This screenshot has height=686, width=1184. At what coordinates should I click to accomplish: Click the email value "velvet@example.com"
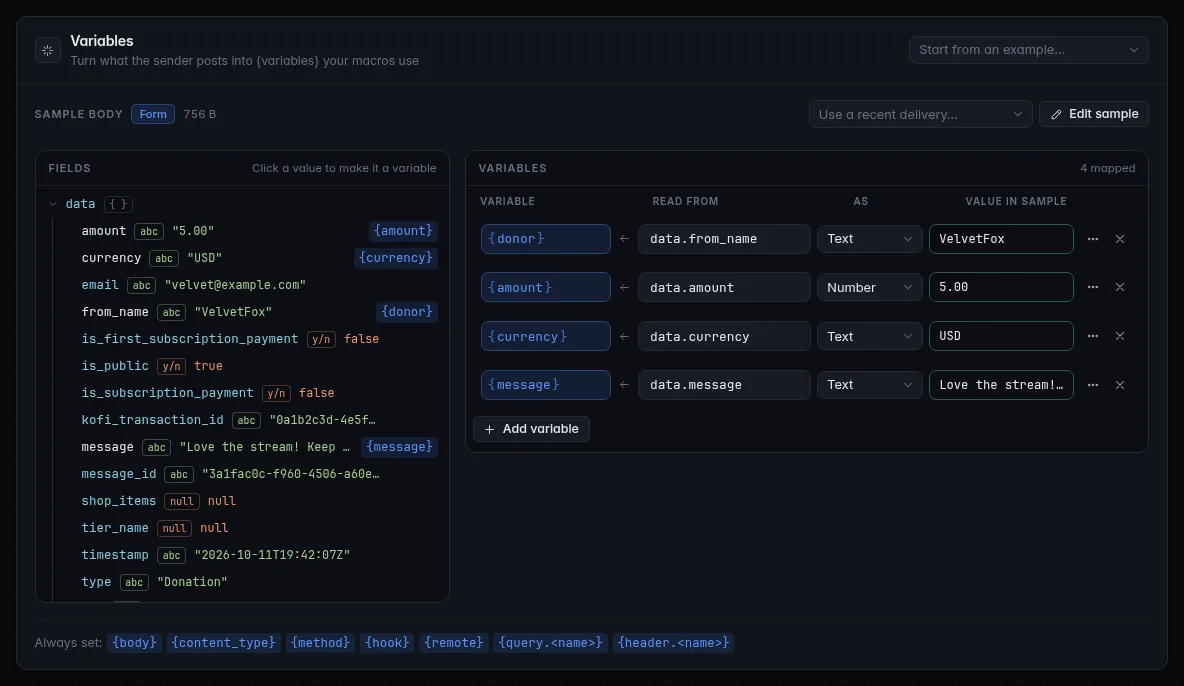click(x=235, y=286)
